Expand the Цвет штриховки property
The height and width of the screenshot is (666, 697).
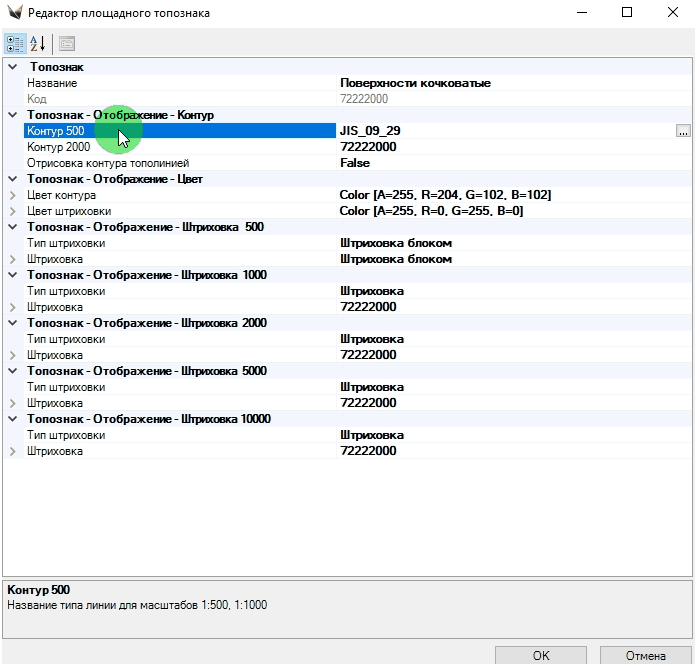(x=12, y=211)
